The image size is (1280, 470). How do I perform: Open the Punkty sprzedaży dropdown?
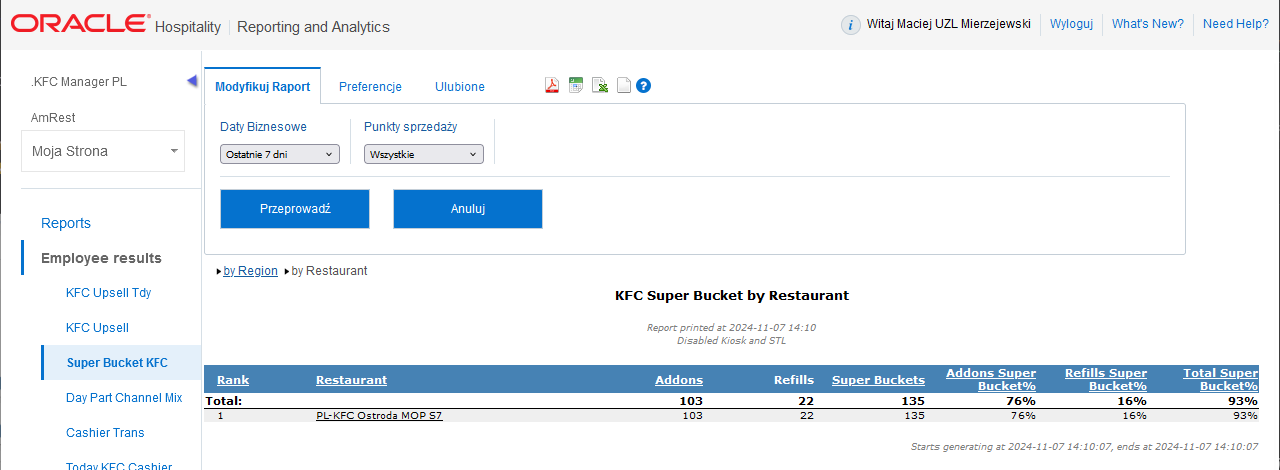(424, 155)
